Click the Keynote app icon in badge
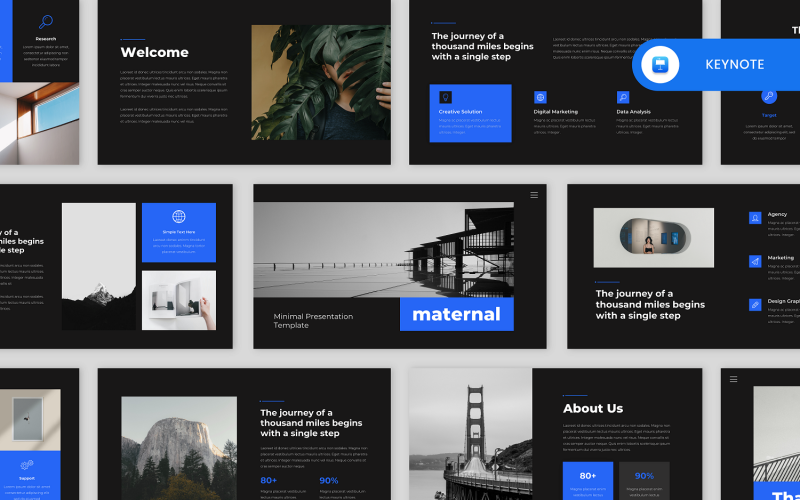800x500 pixels. [660, 64]
